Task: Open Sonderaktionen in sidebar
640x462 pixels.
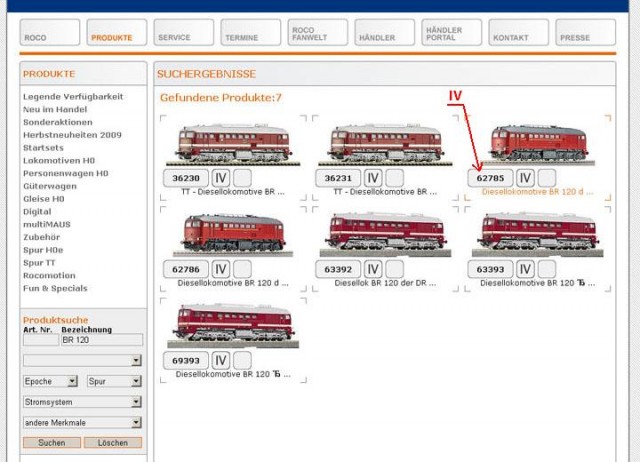Action: pyautogui.click(x=58, y=122)
